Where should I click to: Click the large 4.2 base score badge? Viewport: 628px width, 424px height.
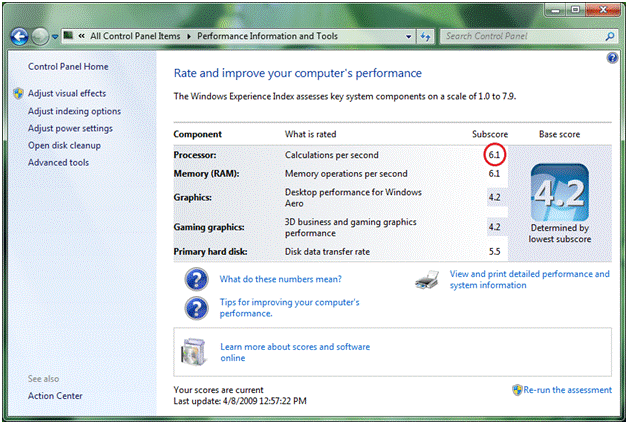560,193
